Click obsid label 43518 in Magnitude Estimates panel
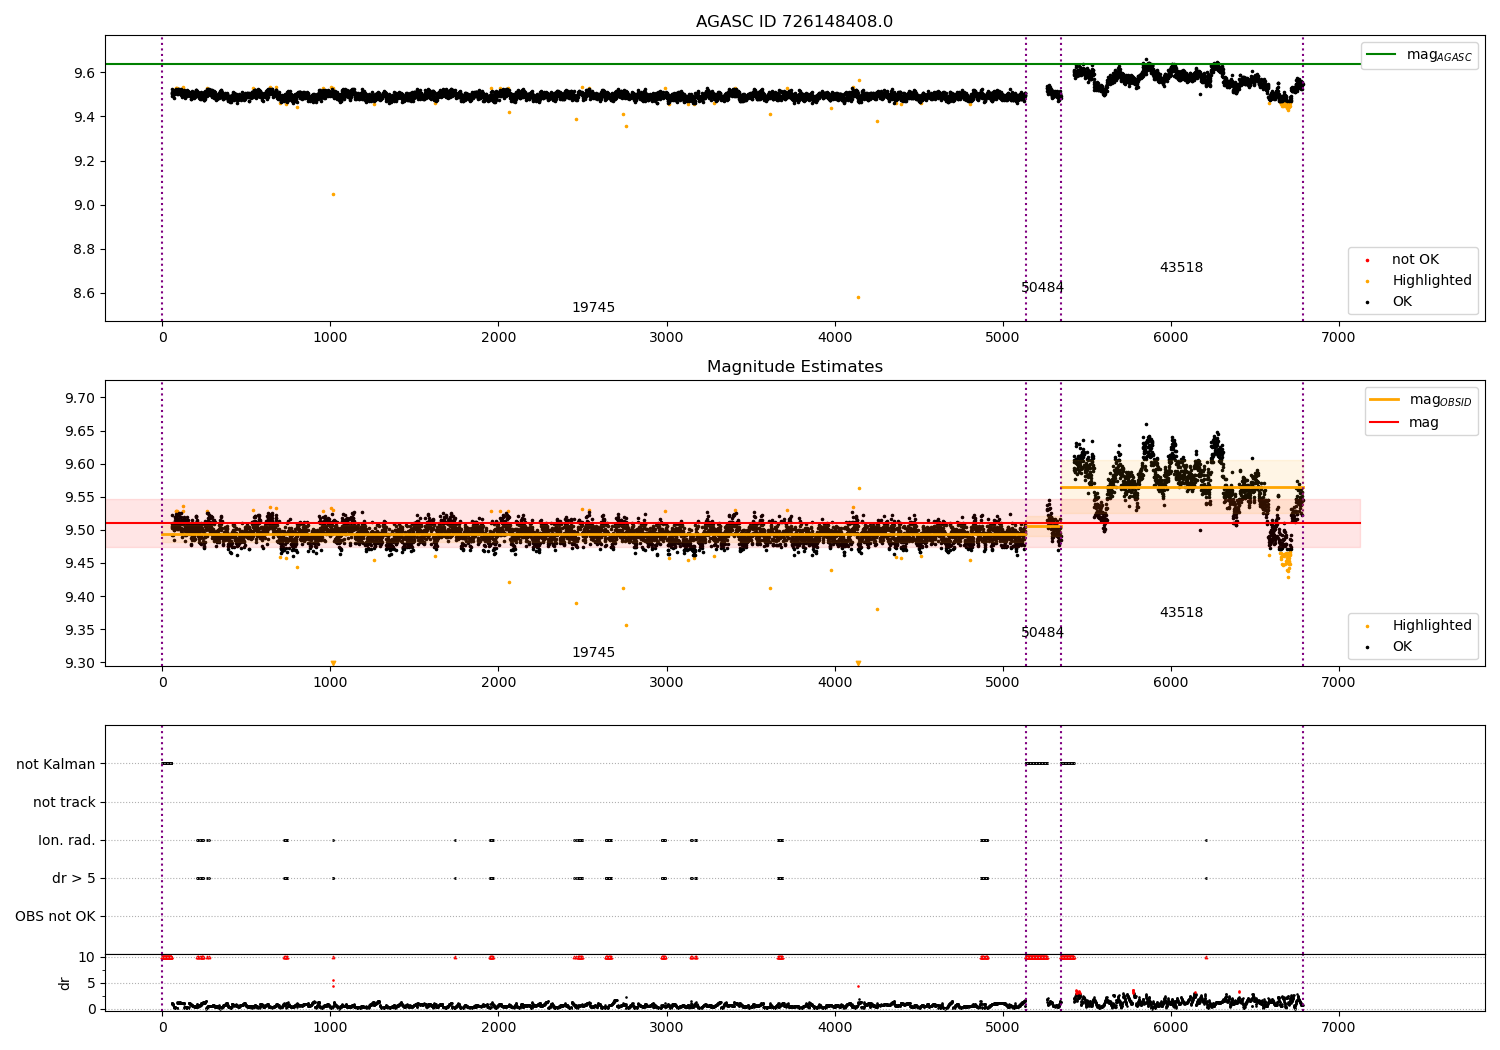 click(x=1181, y=613)
